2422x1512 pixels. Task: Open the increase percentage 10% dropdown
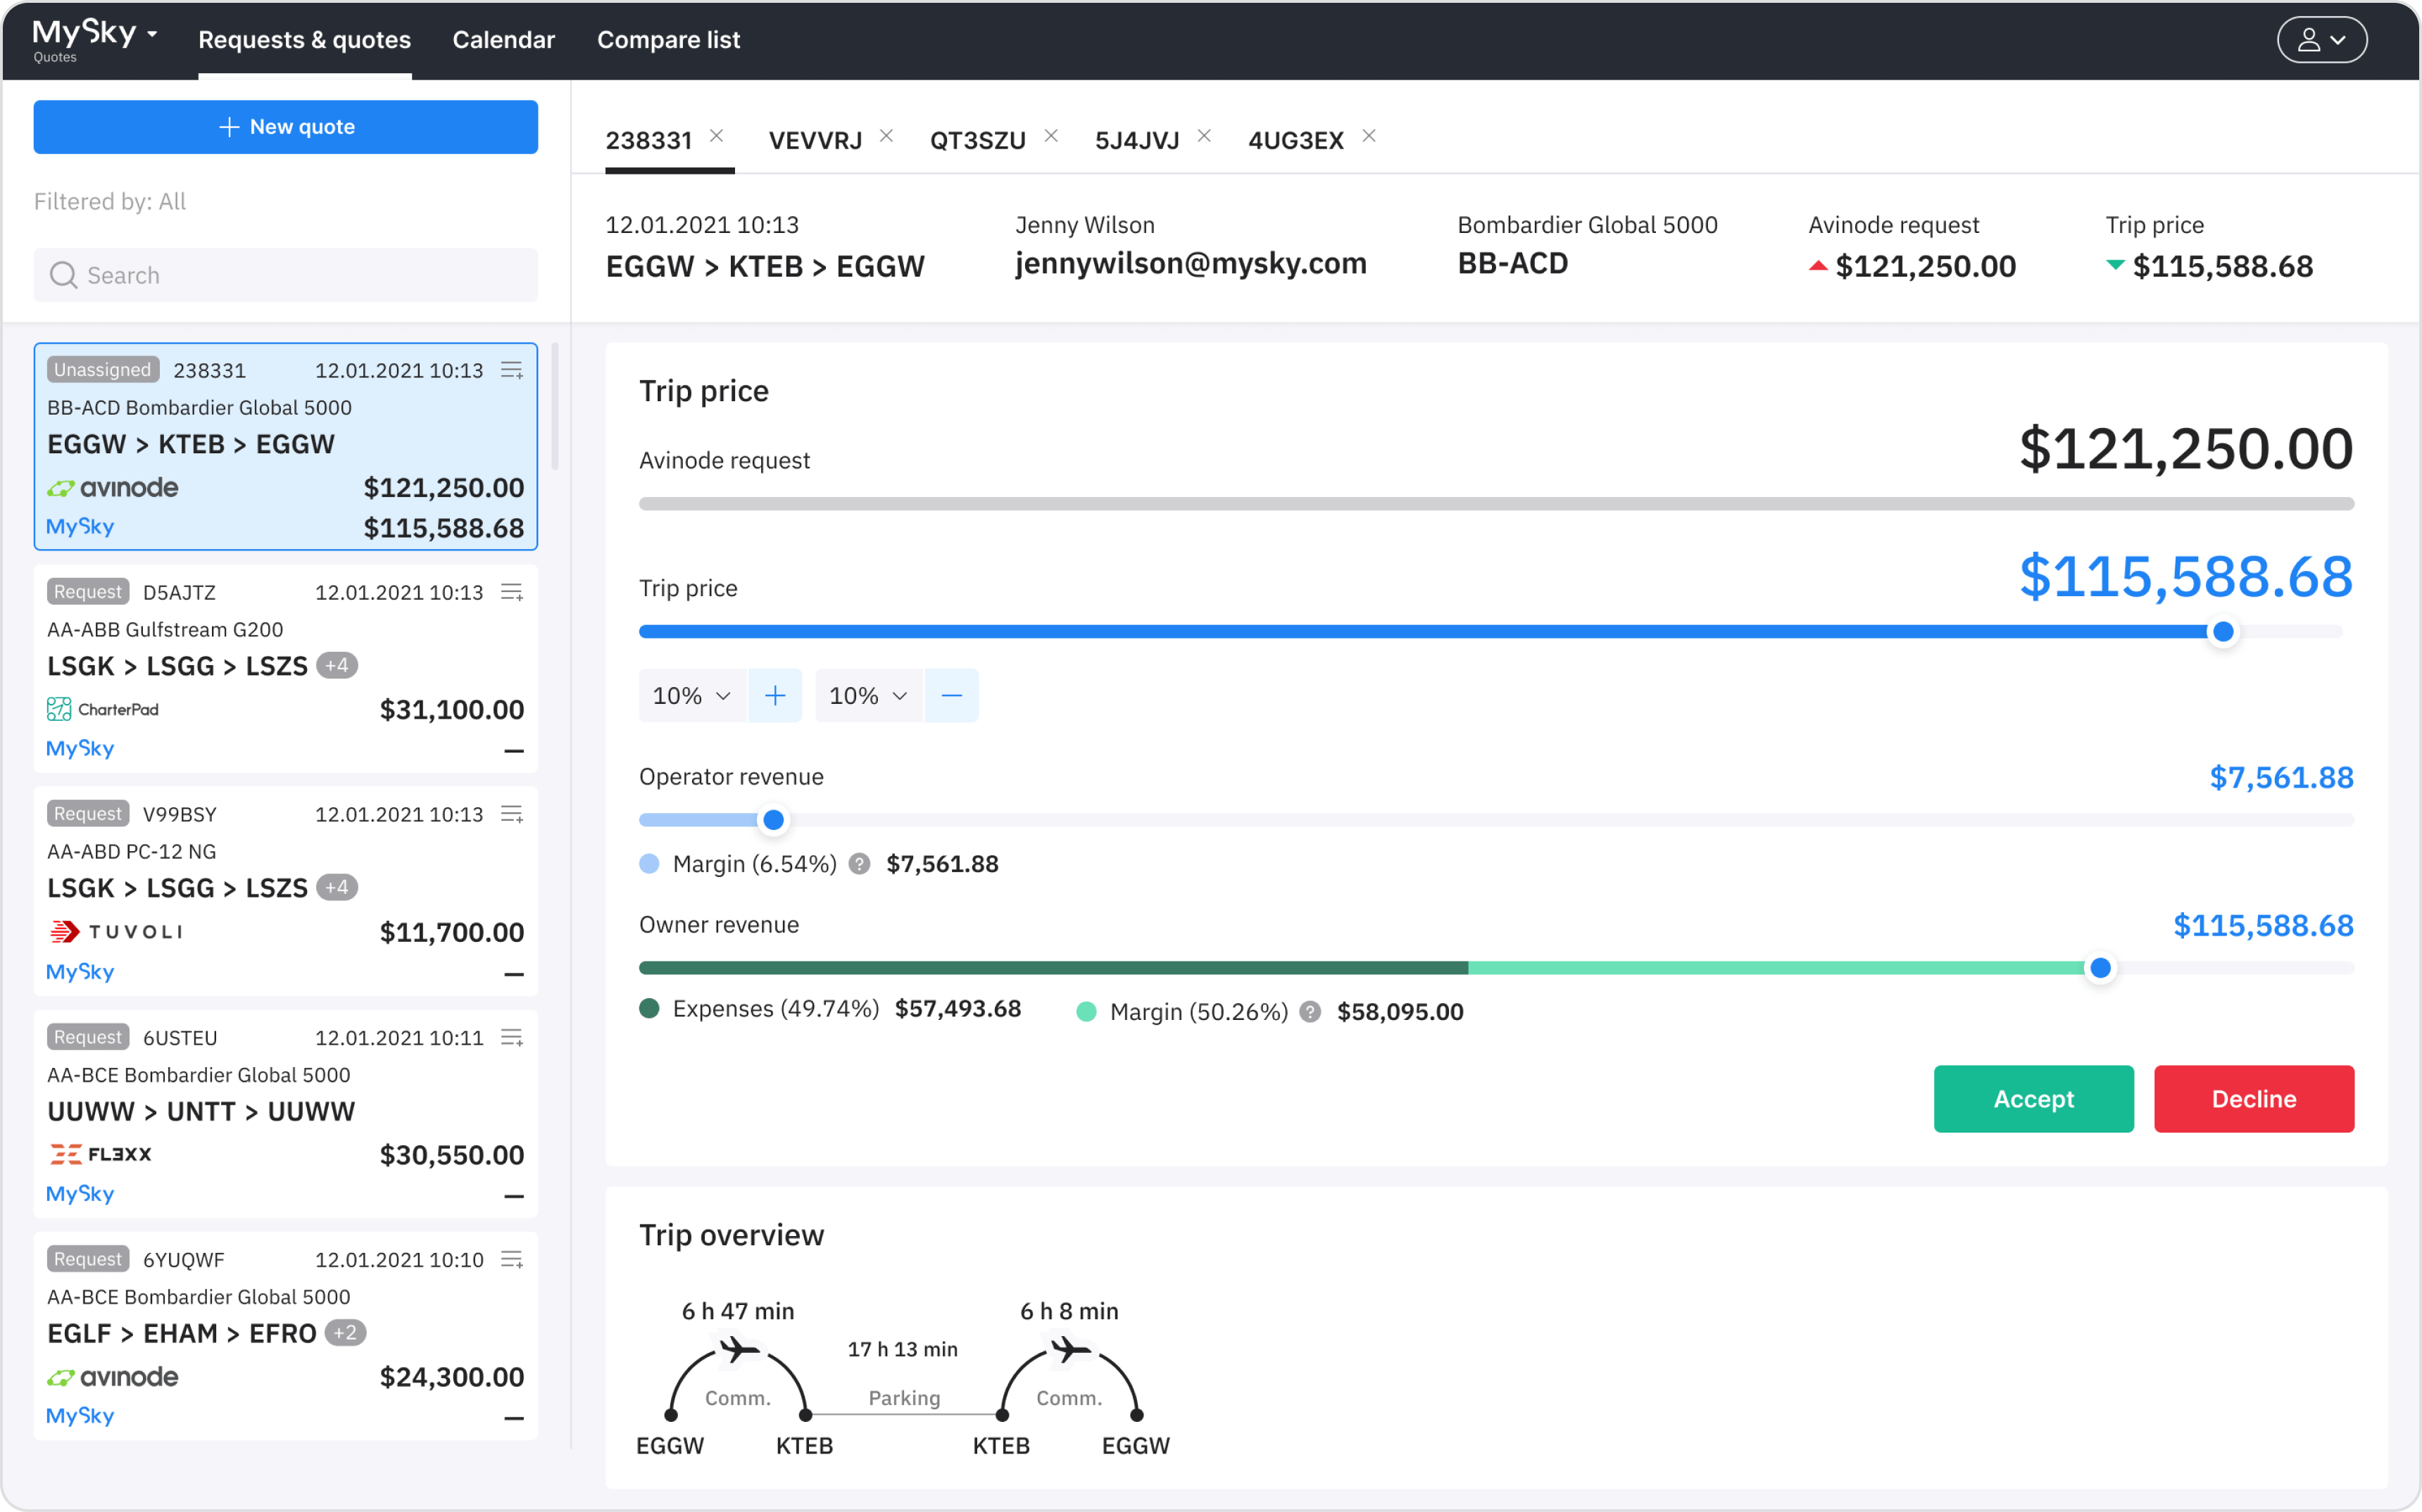pyautogui.click(x=692, y=695)
